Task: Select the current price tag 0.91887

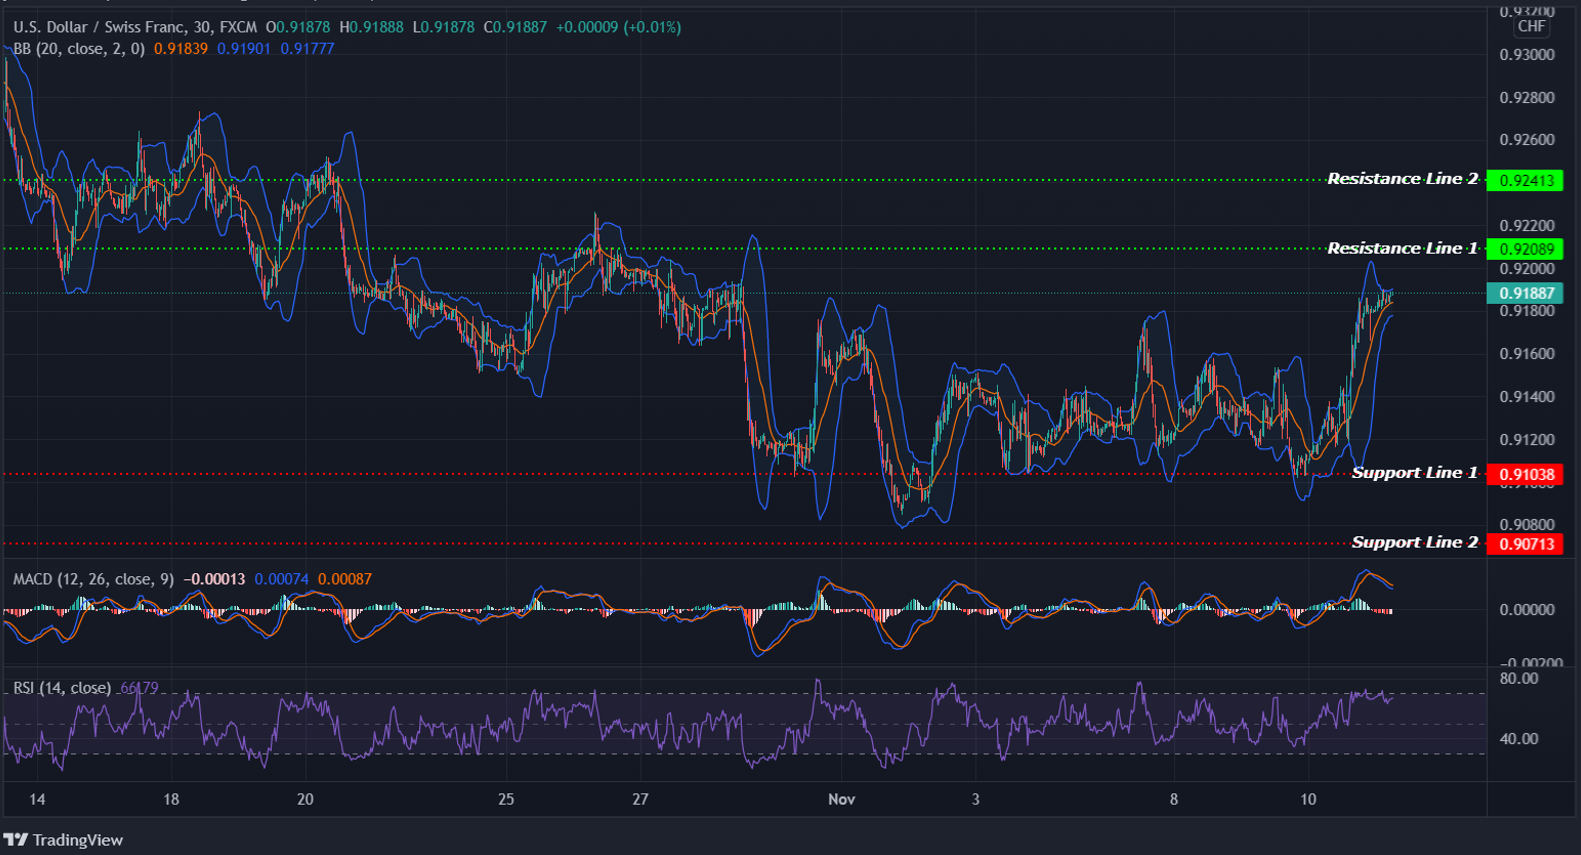Action: (x=1525, y=293)
